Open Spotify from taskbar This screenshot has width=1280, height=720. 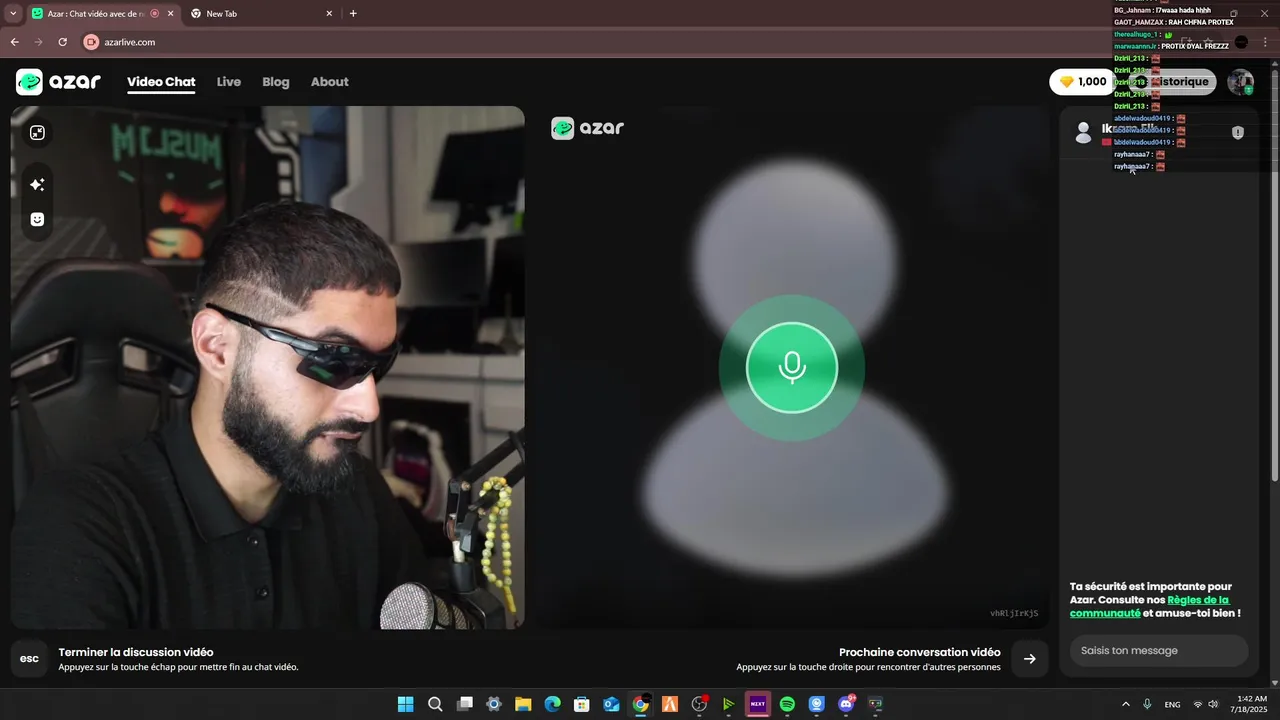pos(787,704)
